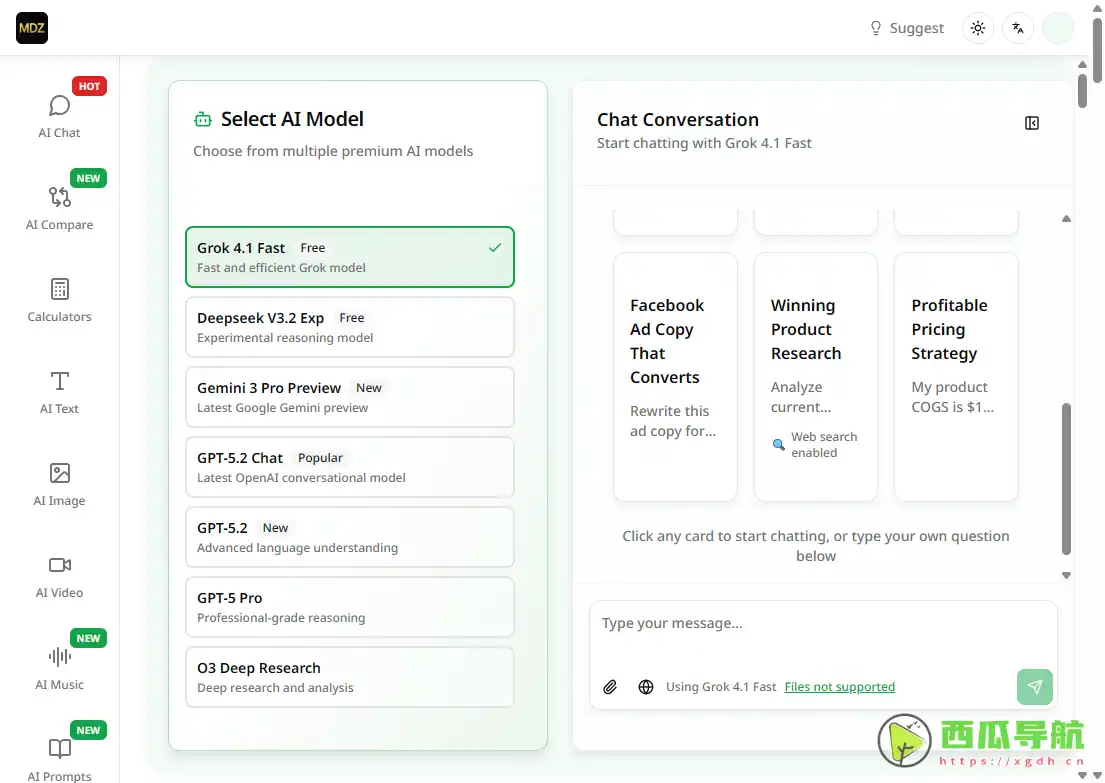Click the Suggest button
The height and width of the screenshot is (783, 1105).
click(x=906, y=28)
